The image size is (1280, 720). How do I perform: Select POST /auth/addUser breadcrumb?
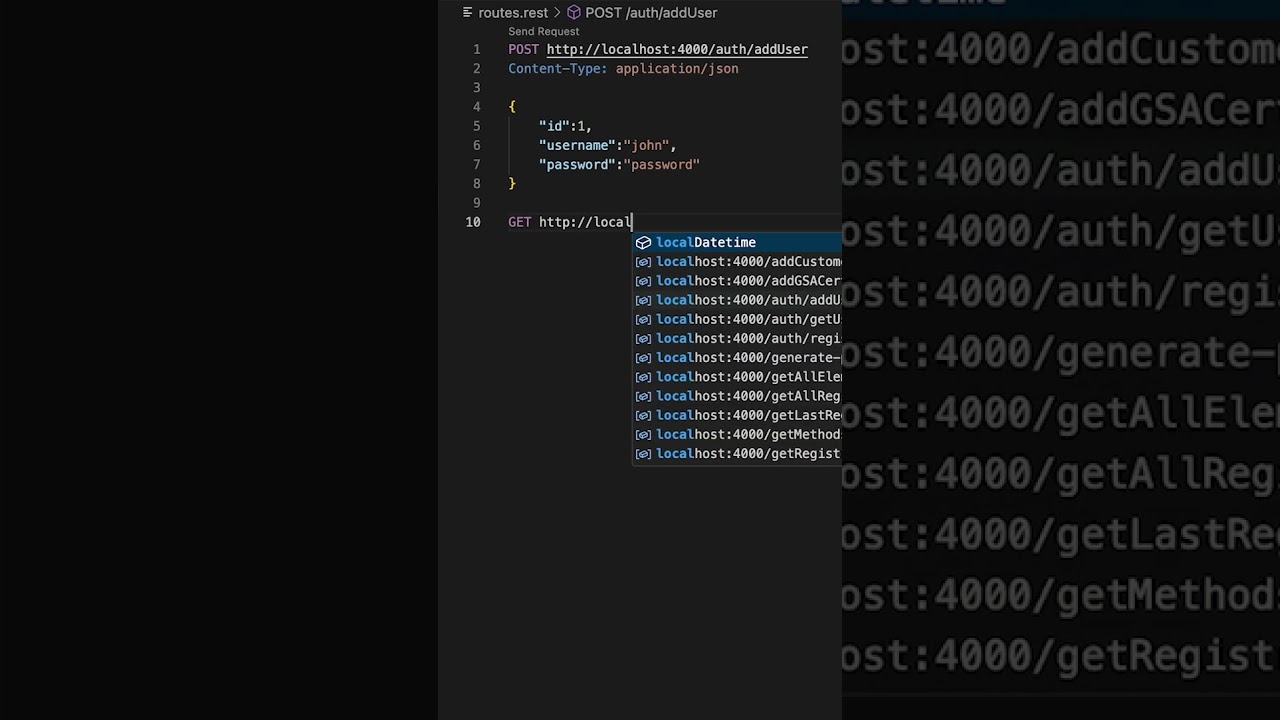651,13
